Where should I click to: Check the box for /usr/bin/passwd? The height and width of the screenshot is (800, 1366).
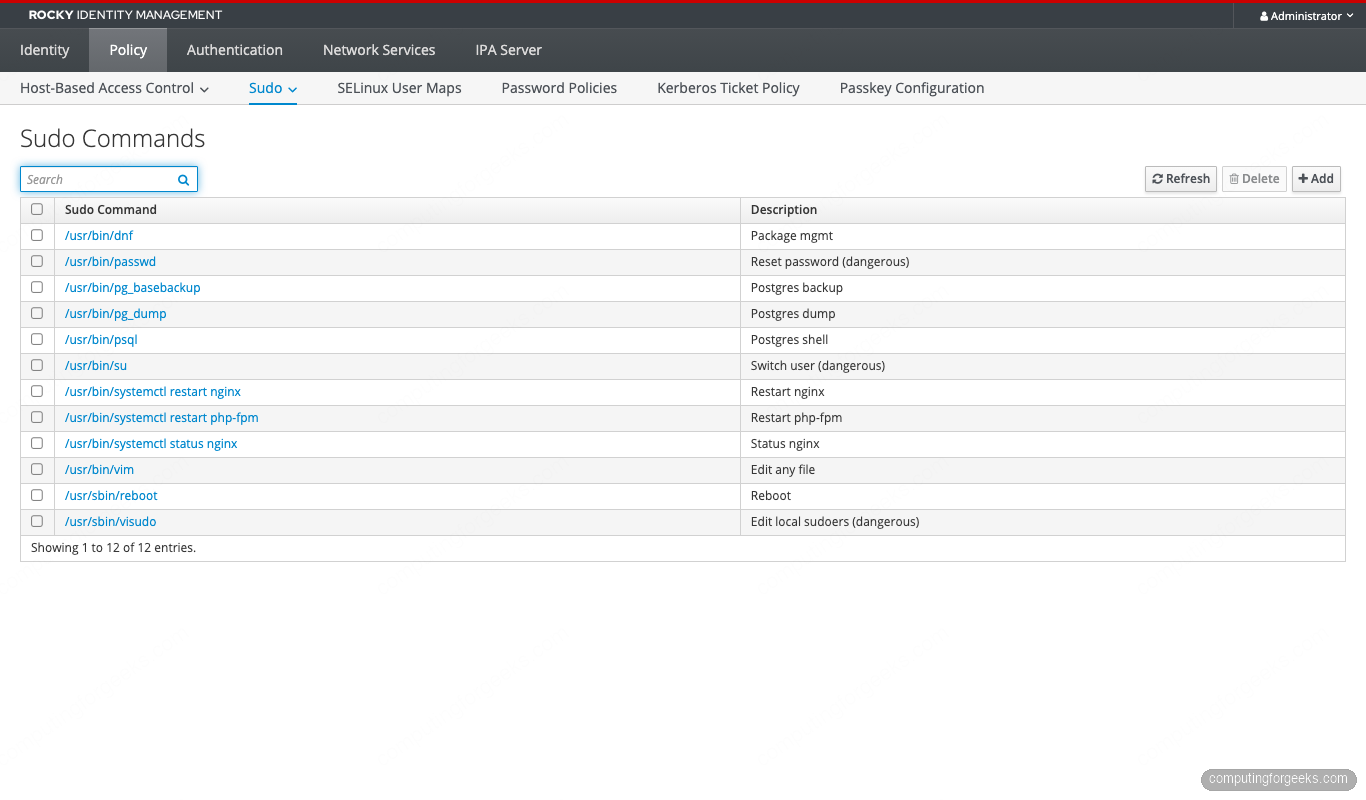pos(37,261)
